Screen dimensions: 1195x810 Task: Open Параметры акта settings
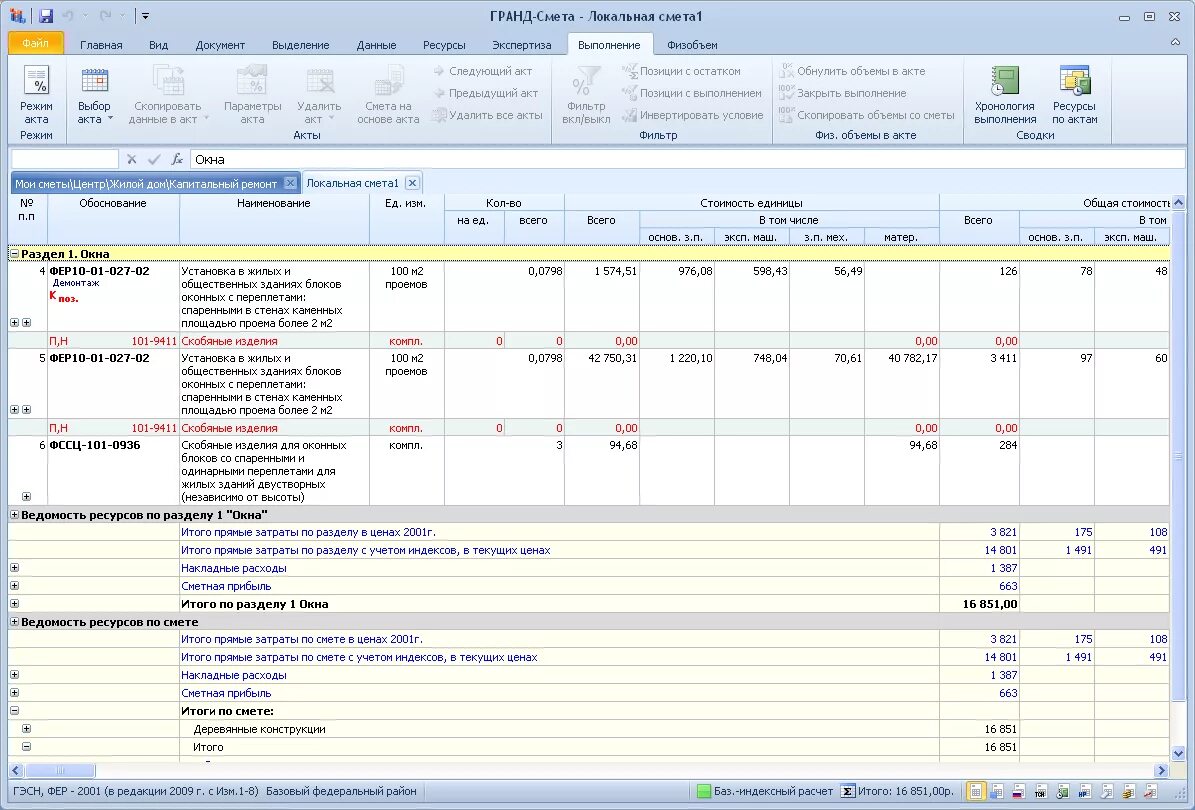coord(252,82)
